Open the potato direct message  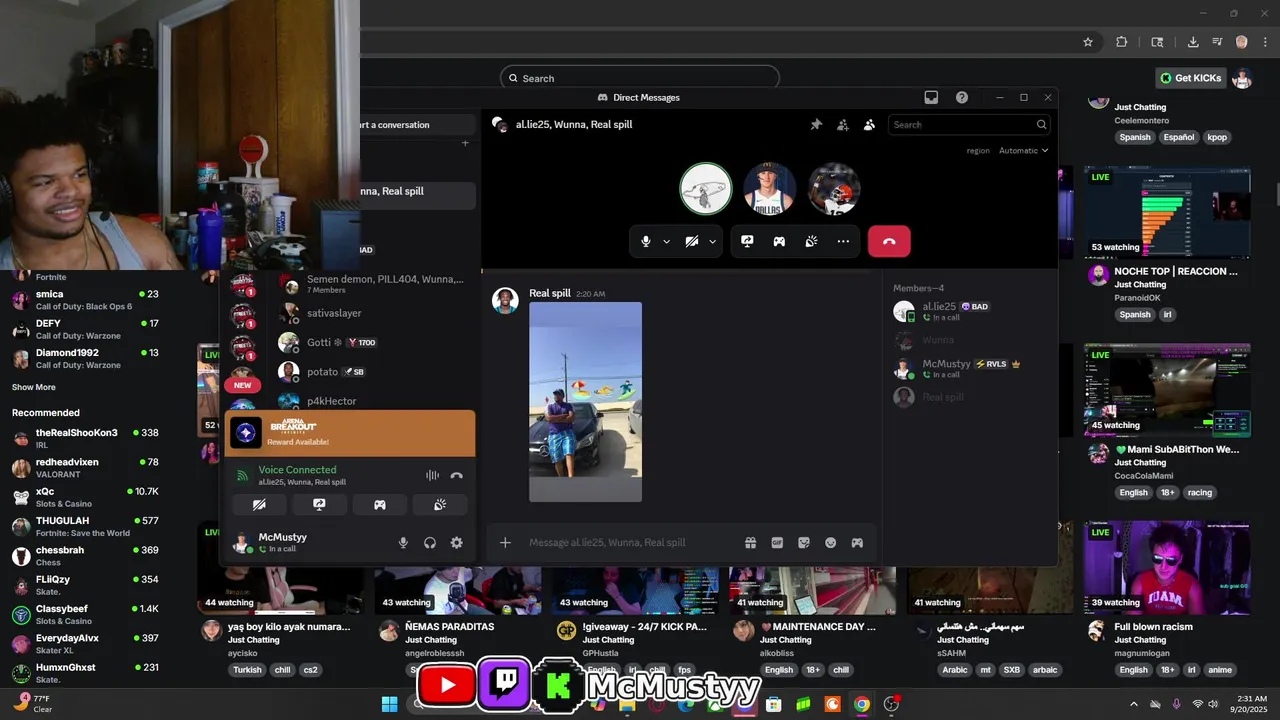click(374, 371)
